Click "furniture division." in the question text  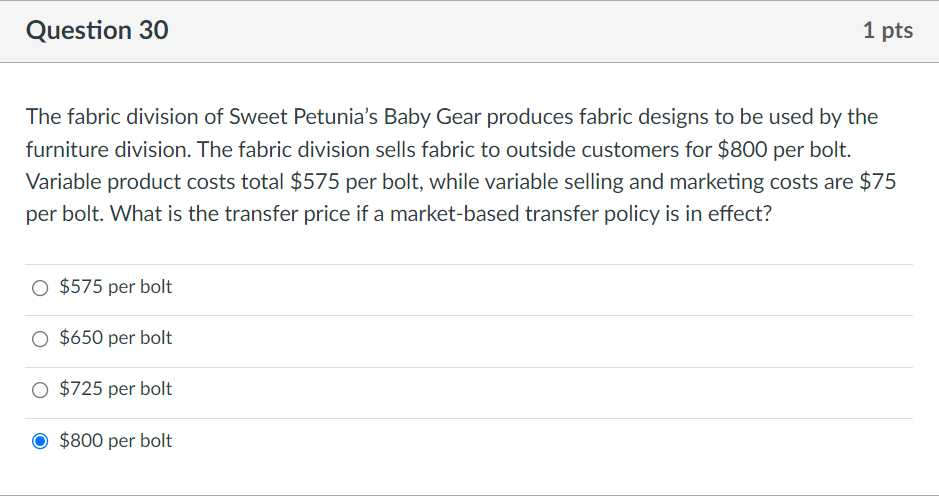[109, 150]
